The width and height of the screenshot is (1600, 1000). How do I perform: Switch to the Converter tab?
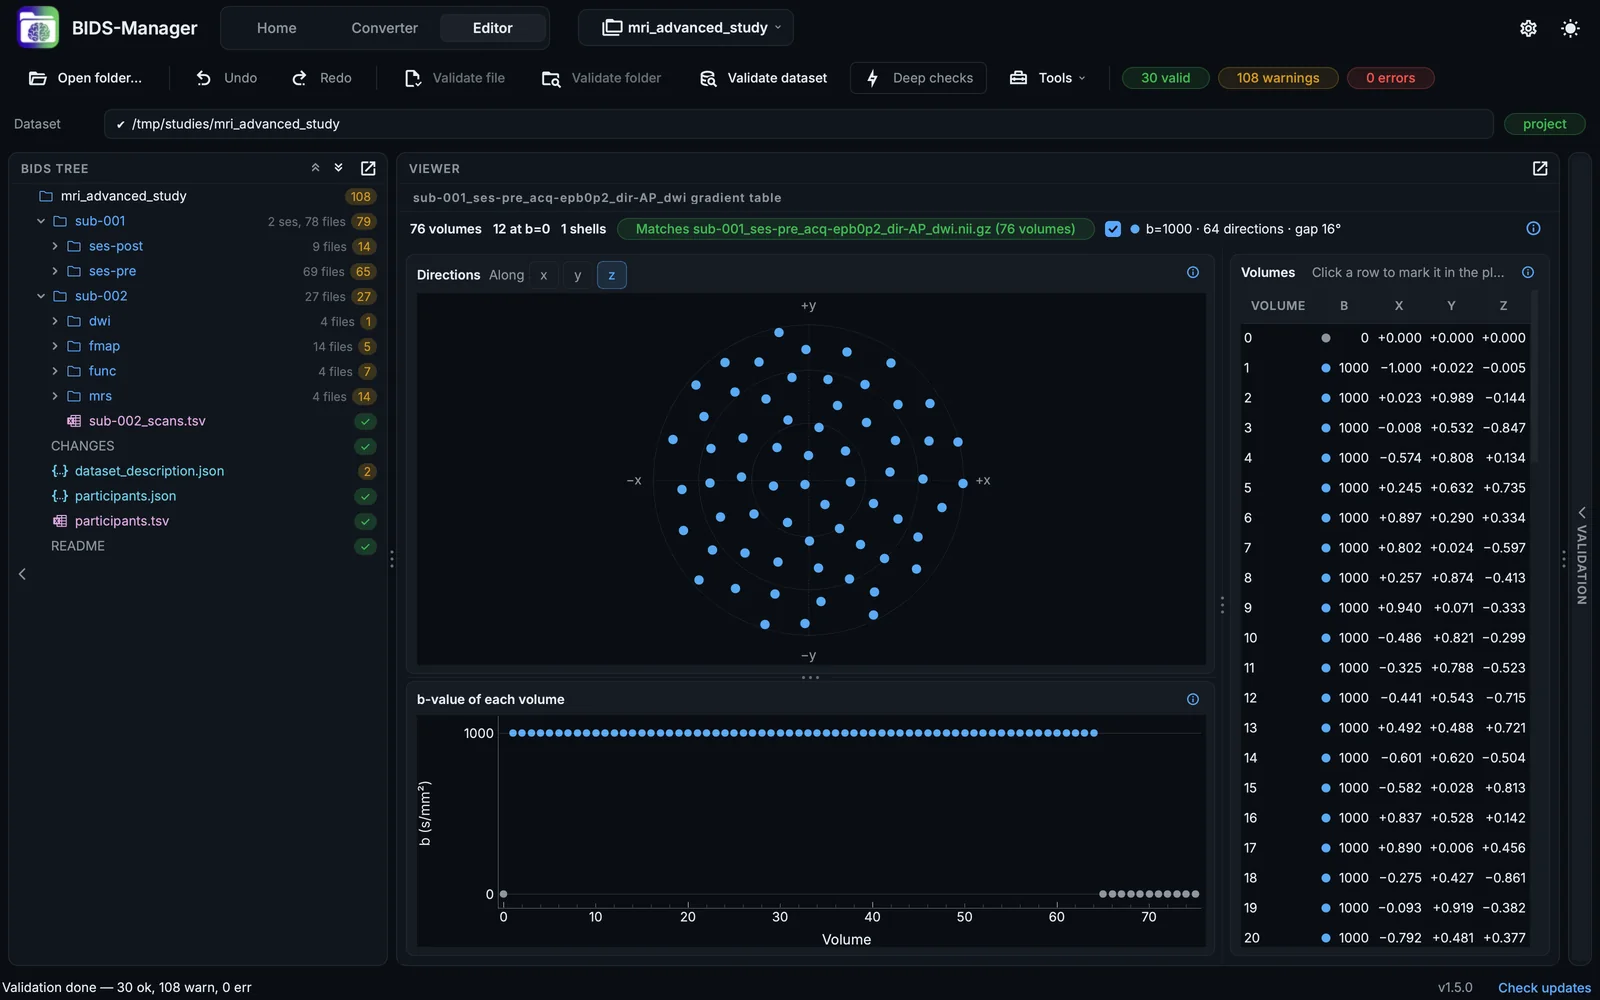pyautogui.click(x=384, y=28)
